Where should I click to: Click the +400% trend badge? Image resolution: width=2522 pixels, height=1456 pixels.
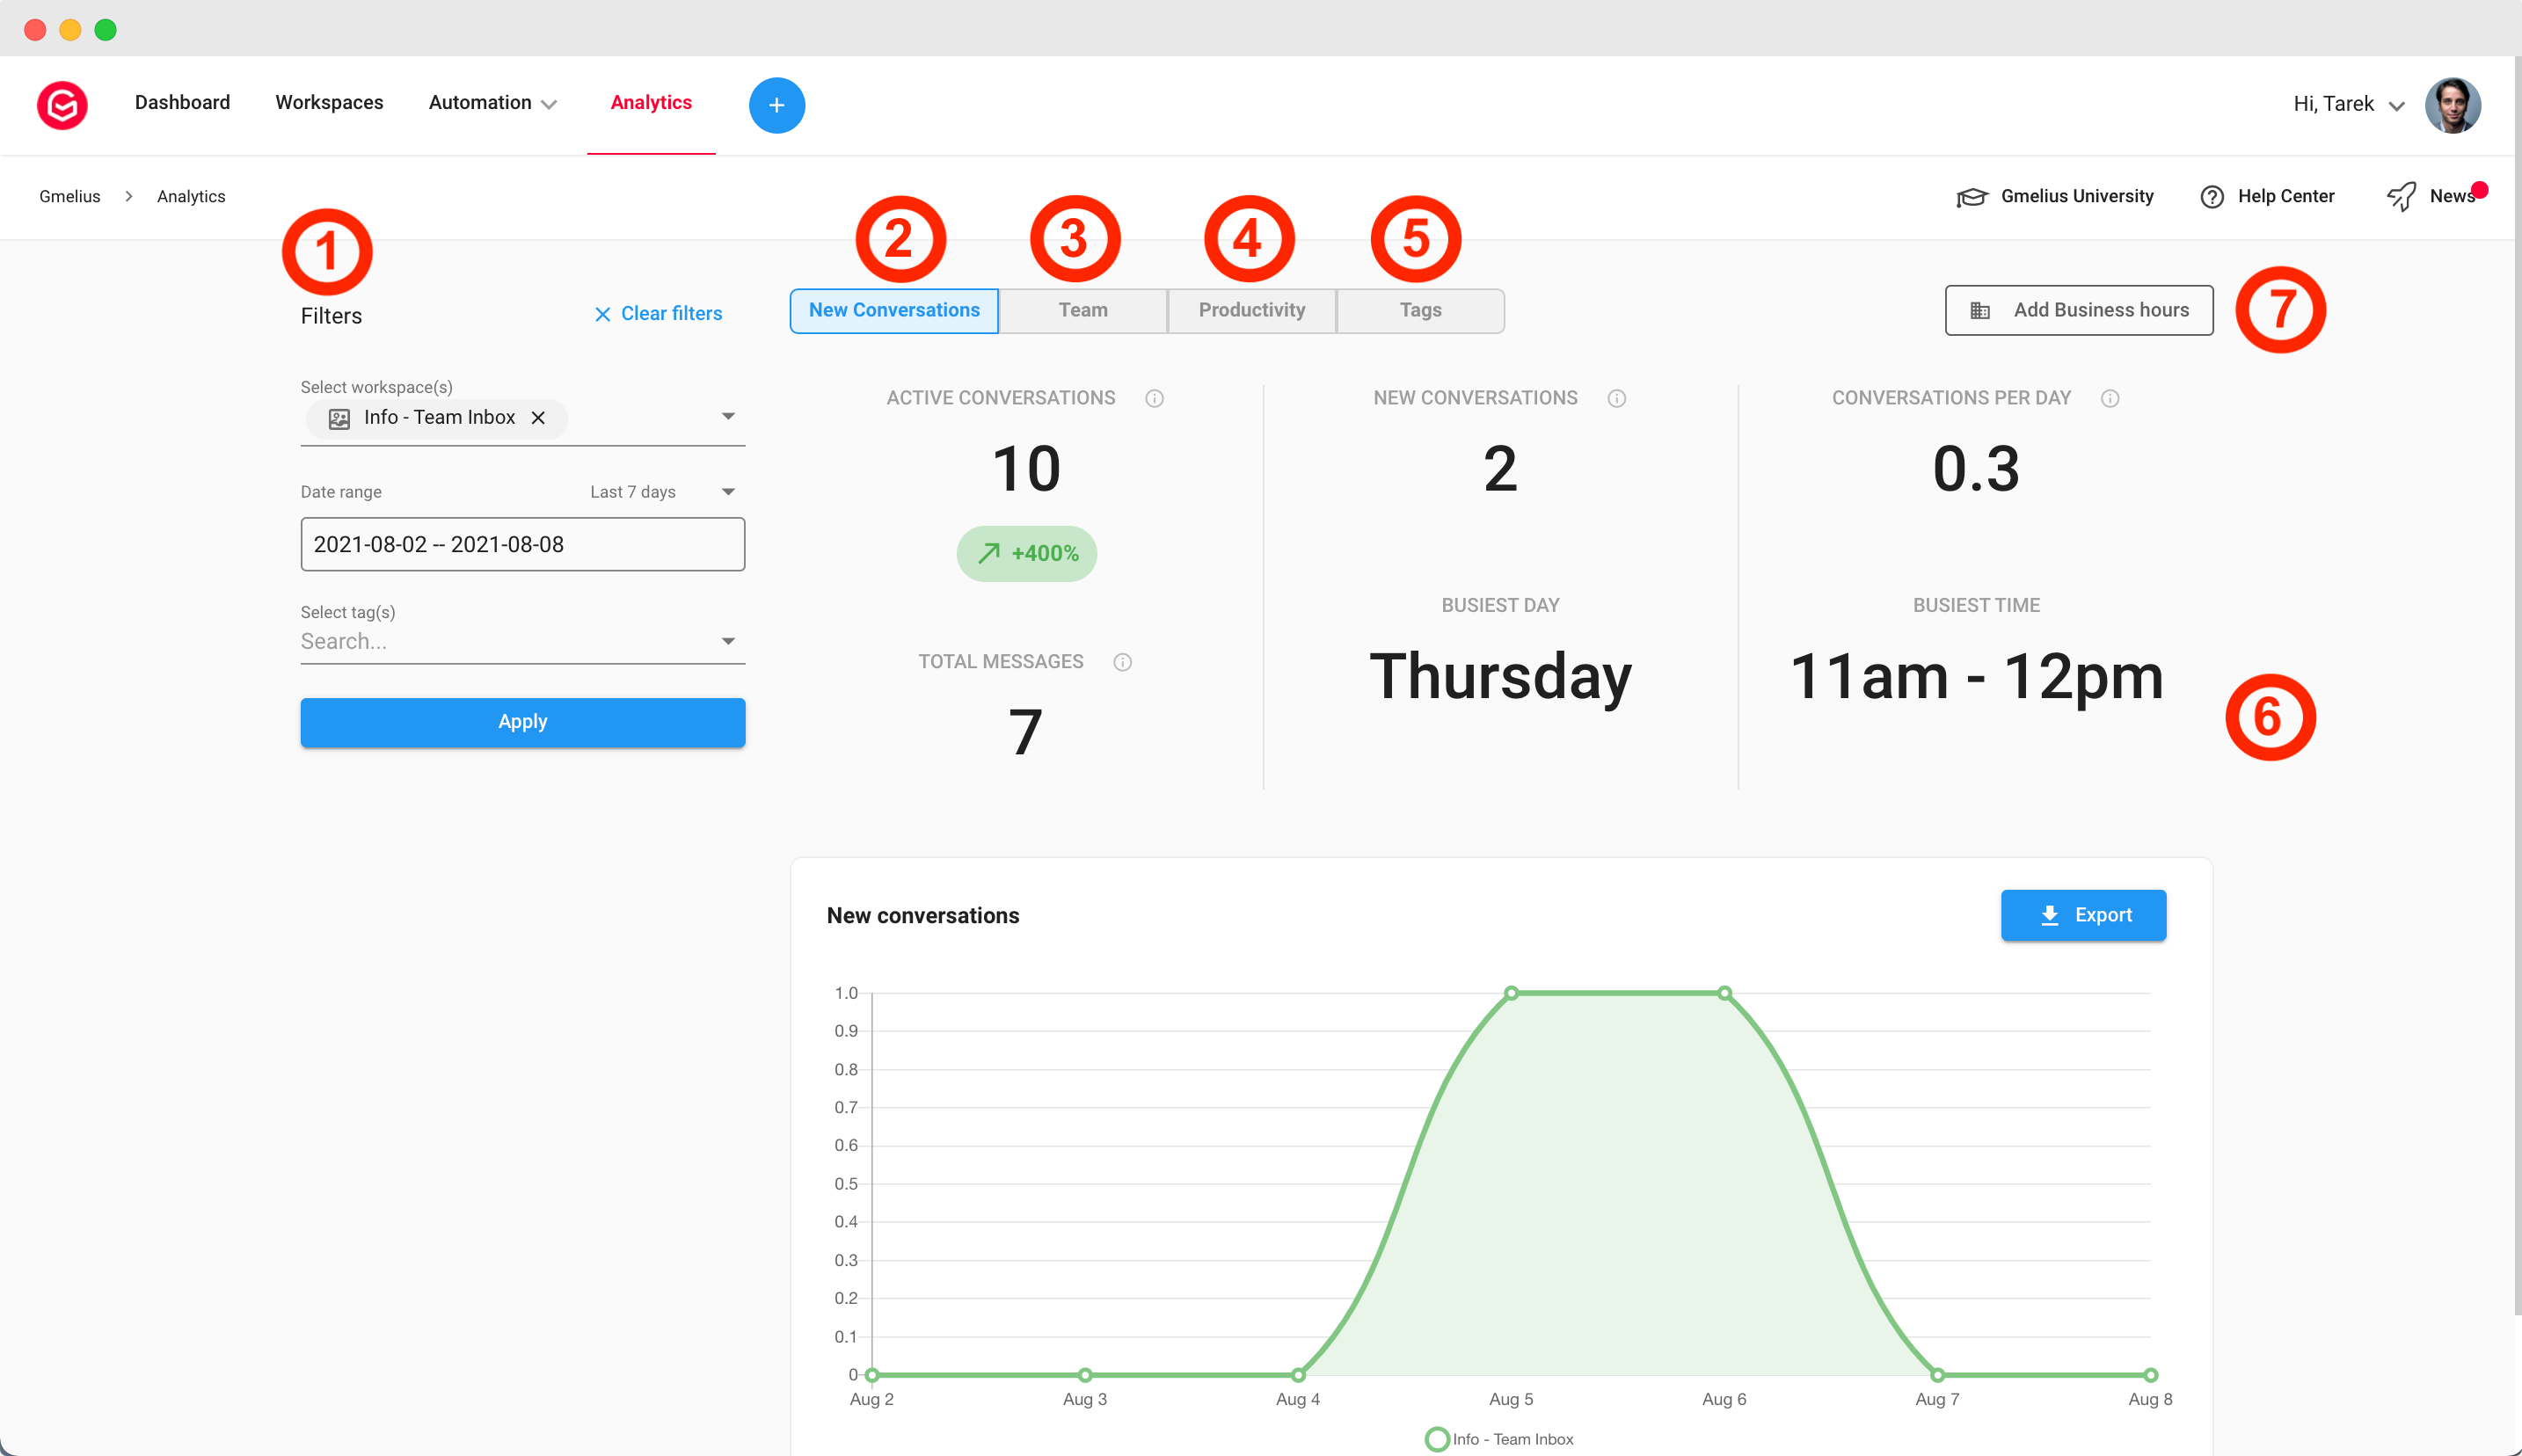point(1026,553)
